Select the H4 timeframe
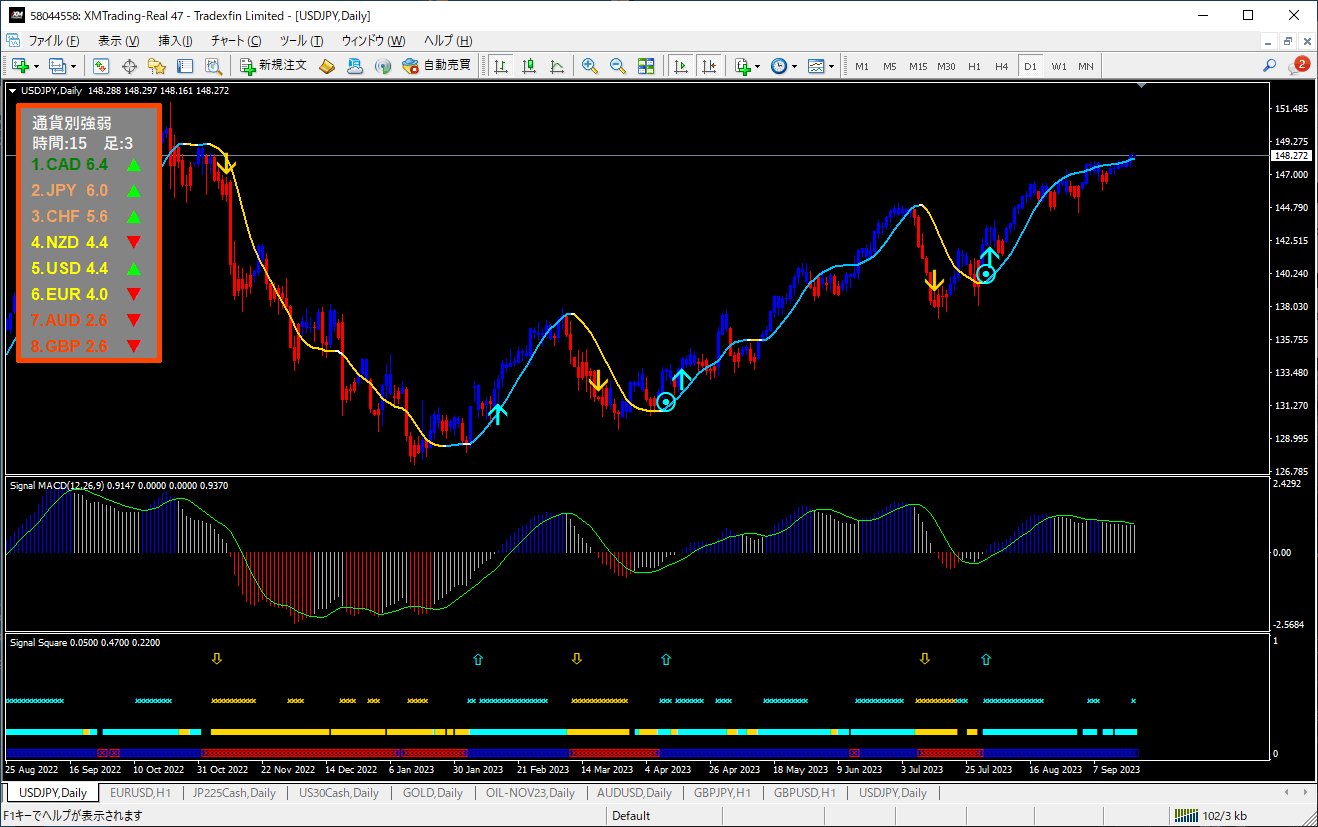This screenshot has width=1318, height=827. [1002, 66]
